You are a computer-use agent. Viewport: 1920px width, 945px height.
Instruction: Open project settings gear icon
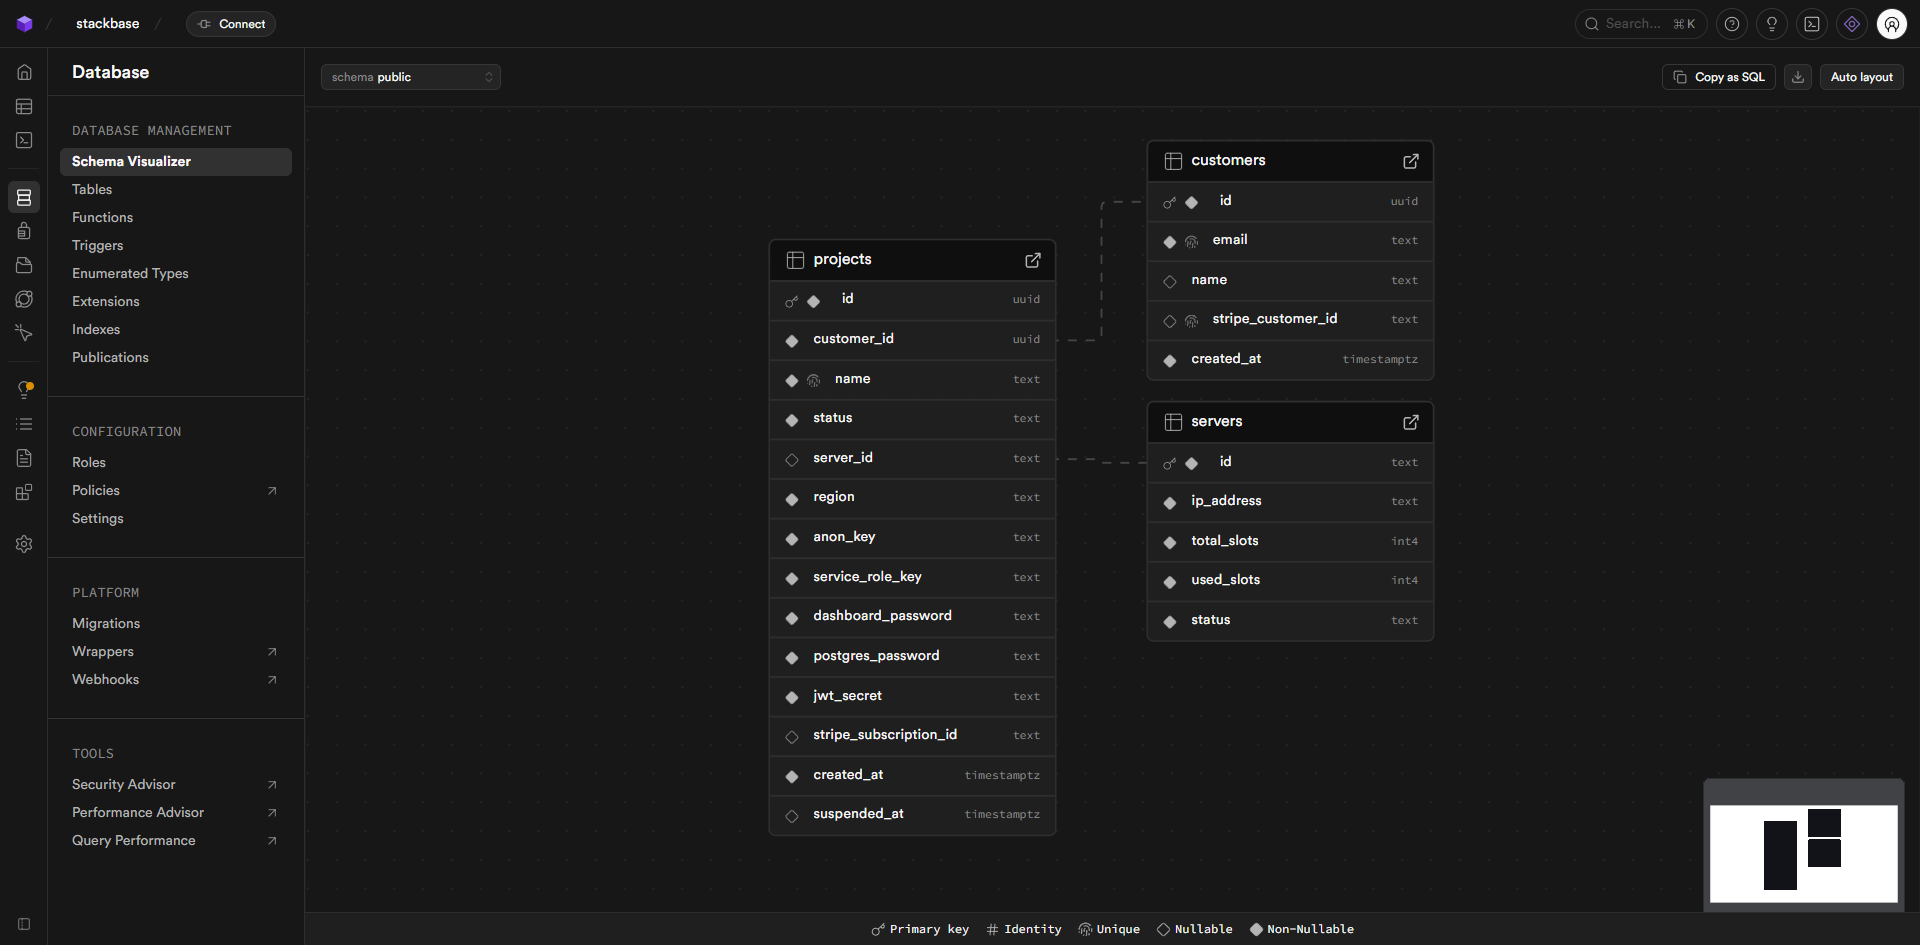coord(24,544)
